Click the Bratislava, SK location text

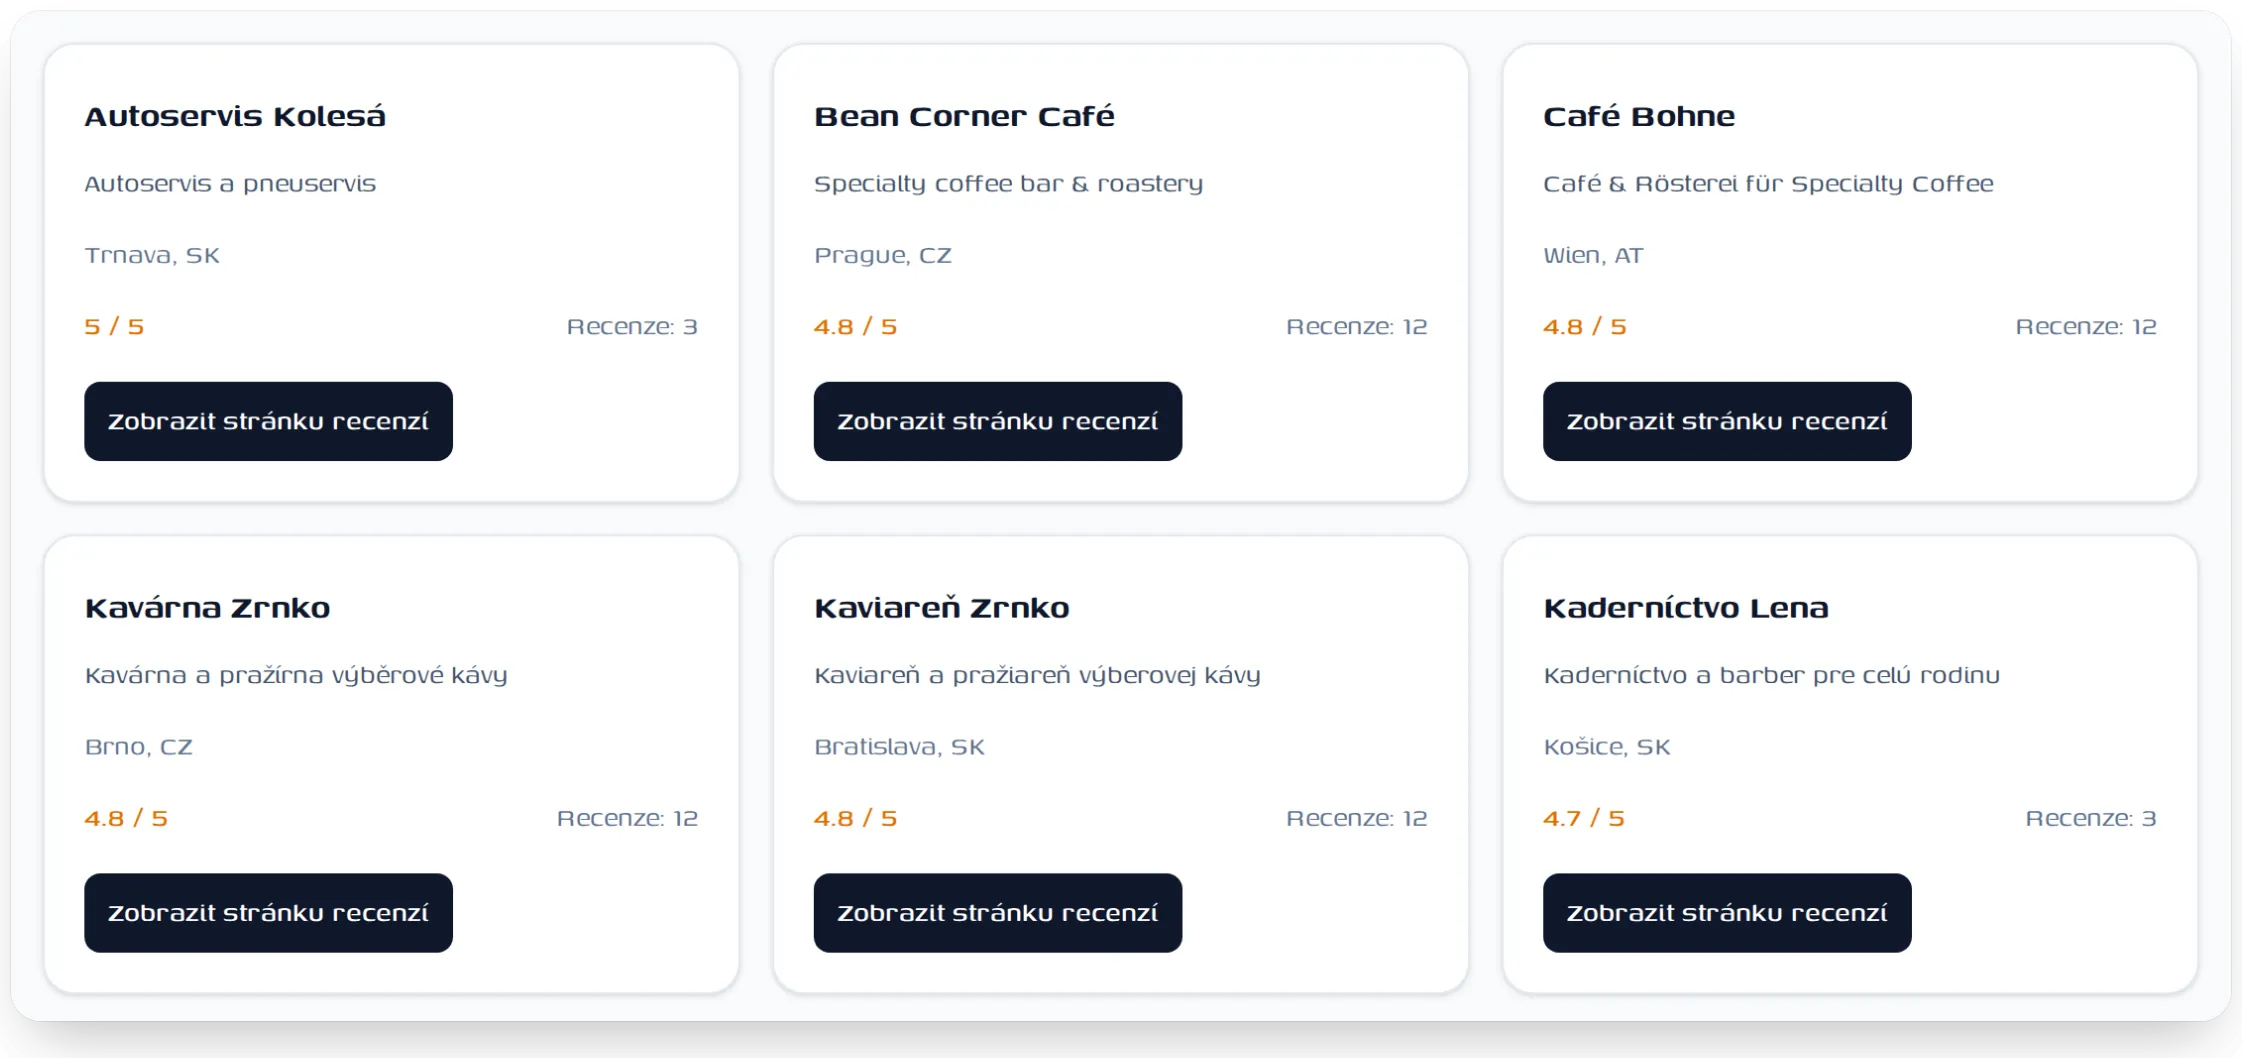[899, 747]
